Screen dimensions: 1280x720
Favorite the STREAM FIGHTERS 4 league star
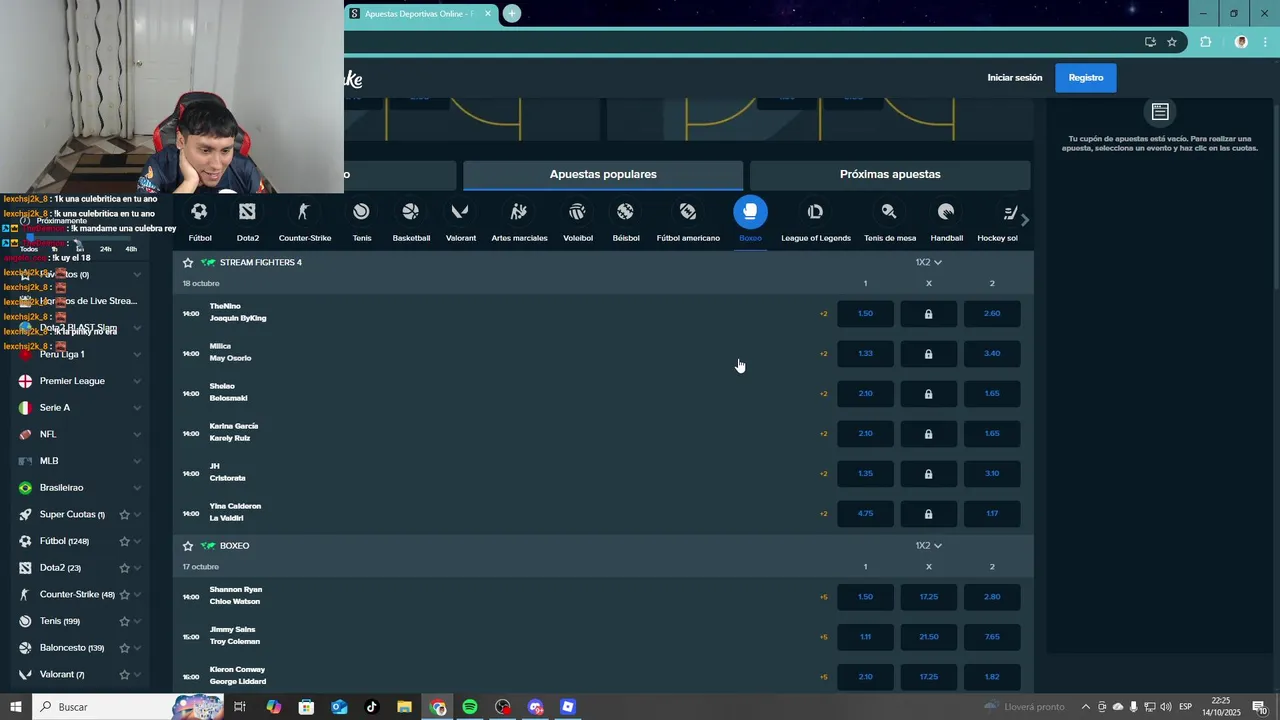(187, 262)
